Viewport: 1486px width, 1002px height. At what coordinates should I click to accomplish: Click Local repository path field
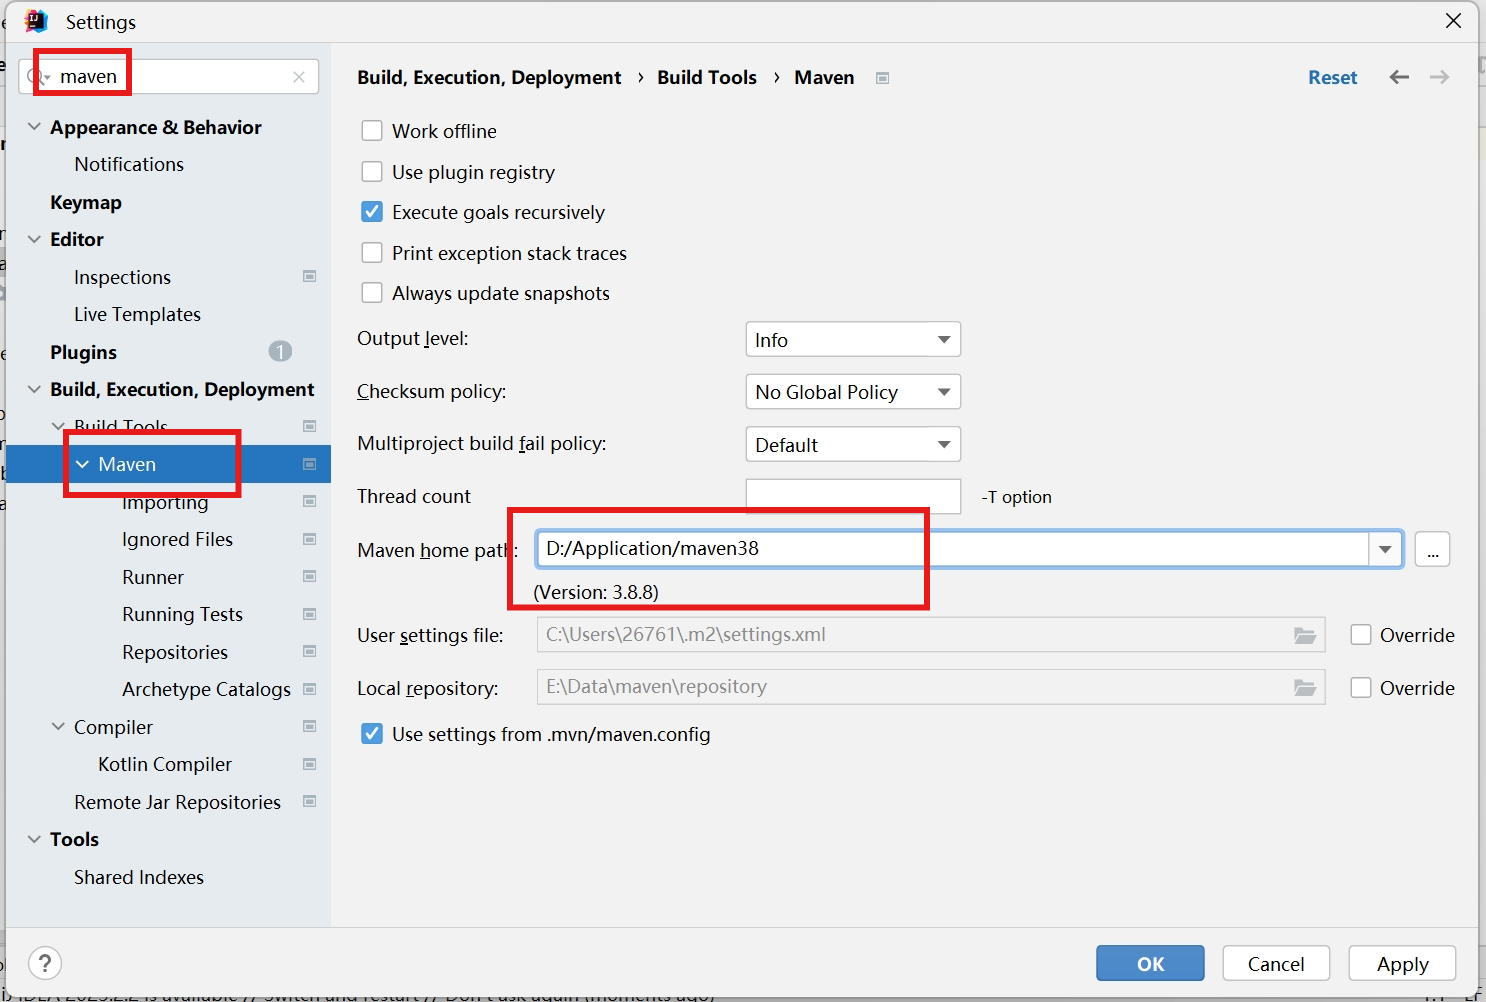point(931,687)
